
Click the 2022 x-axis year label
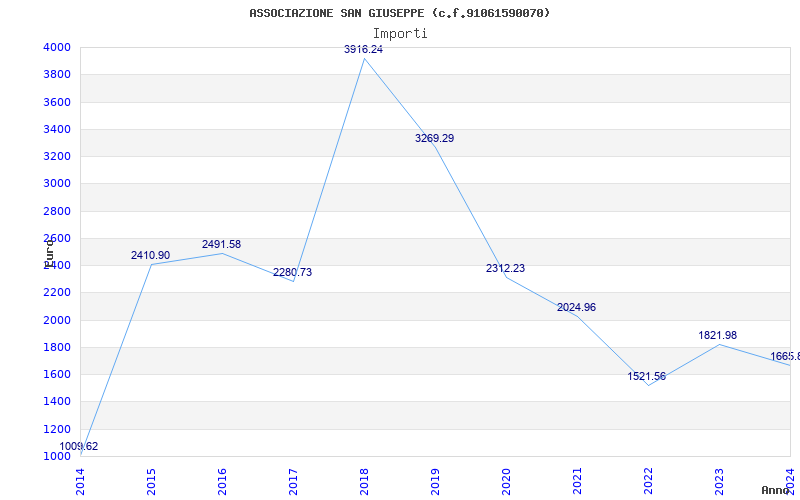(647, 481)
